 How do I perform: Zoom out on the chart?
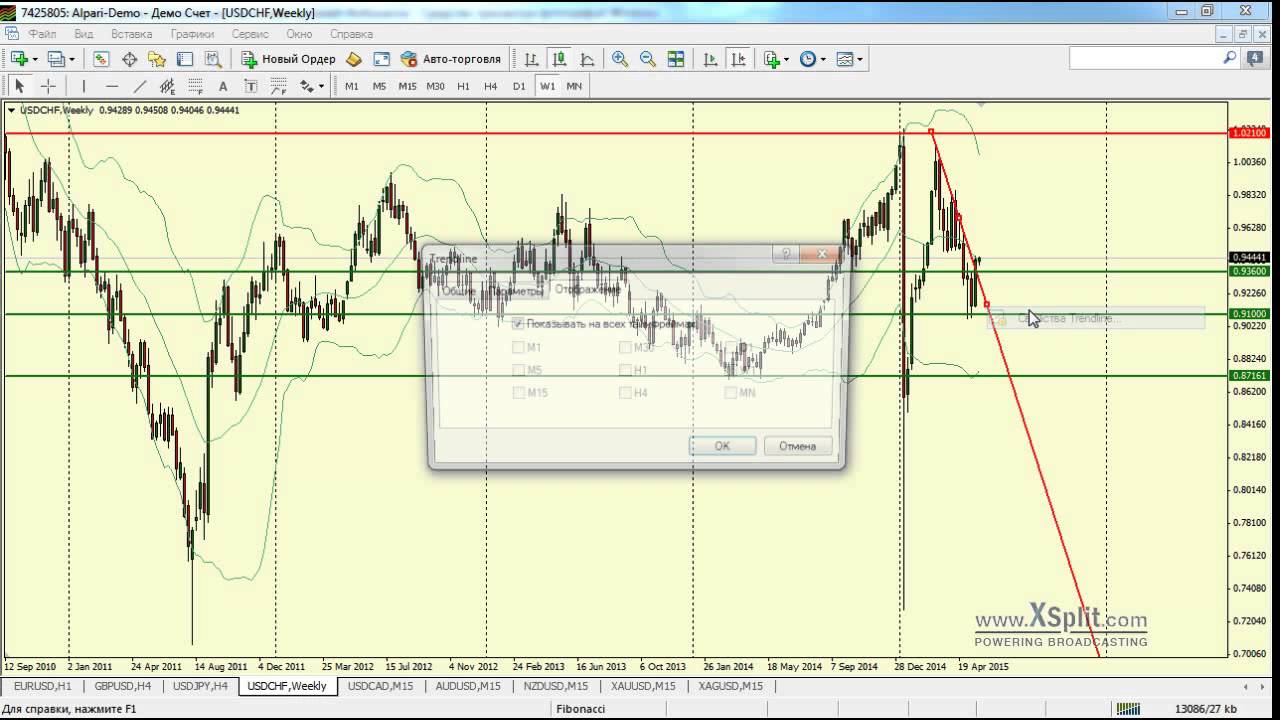[648, 59]
